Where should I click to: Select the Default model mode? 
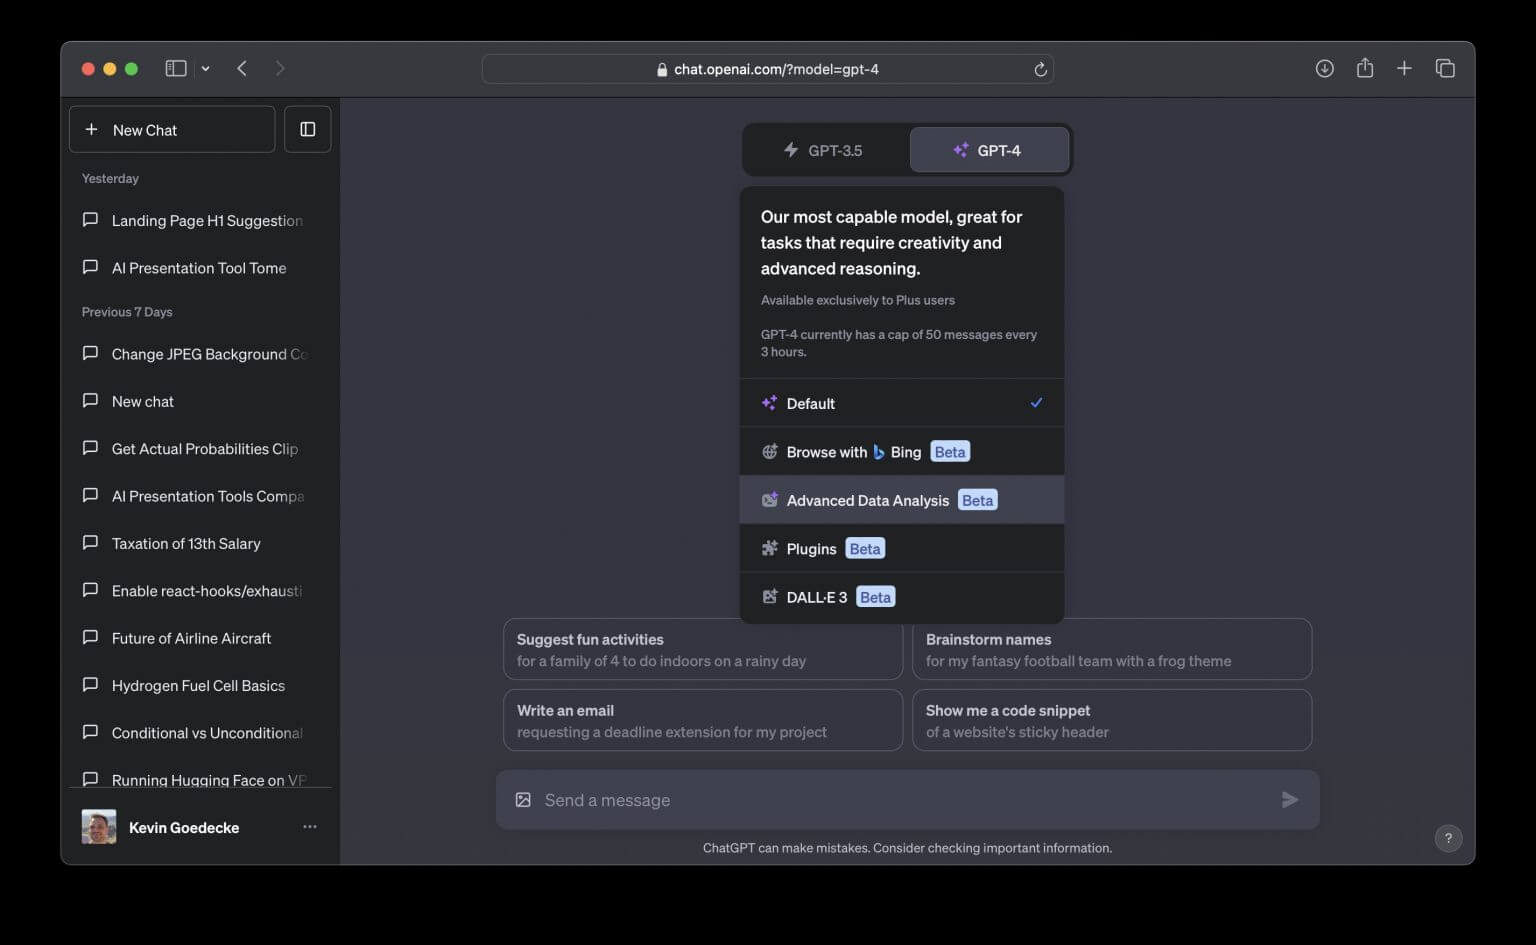tap(811, 403)
